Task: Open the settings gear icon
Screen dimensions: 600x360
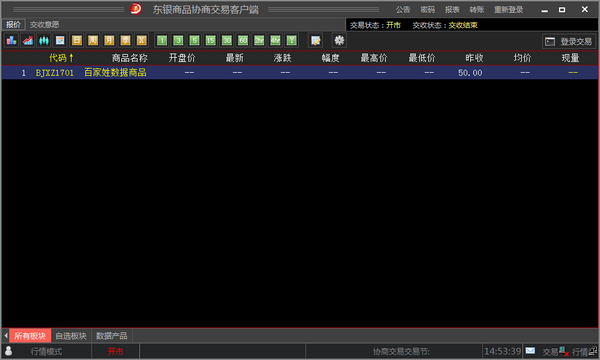Action: point(339,40)
